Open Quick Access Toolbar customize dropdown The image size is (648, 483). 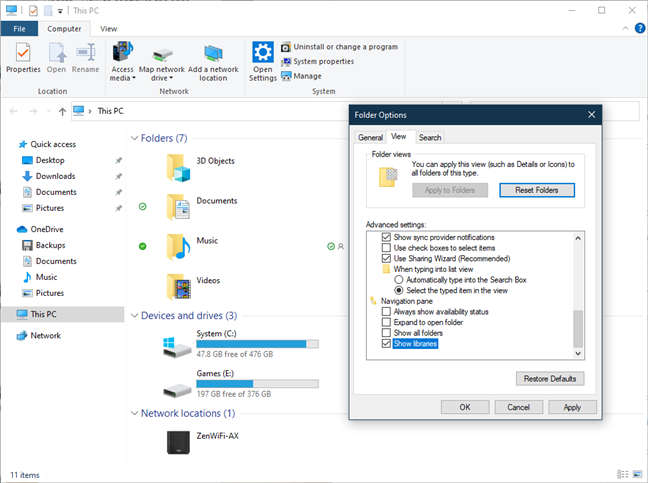(x=60, y=11)
